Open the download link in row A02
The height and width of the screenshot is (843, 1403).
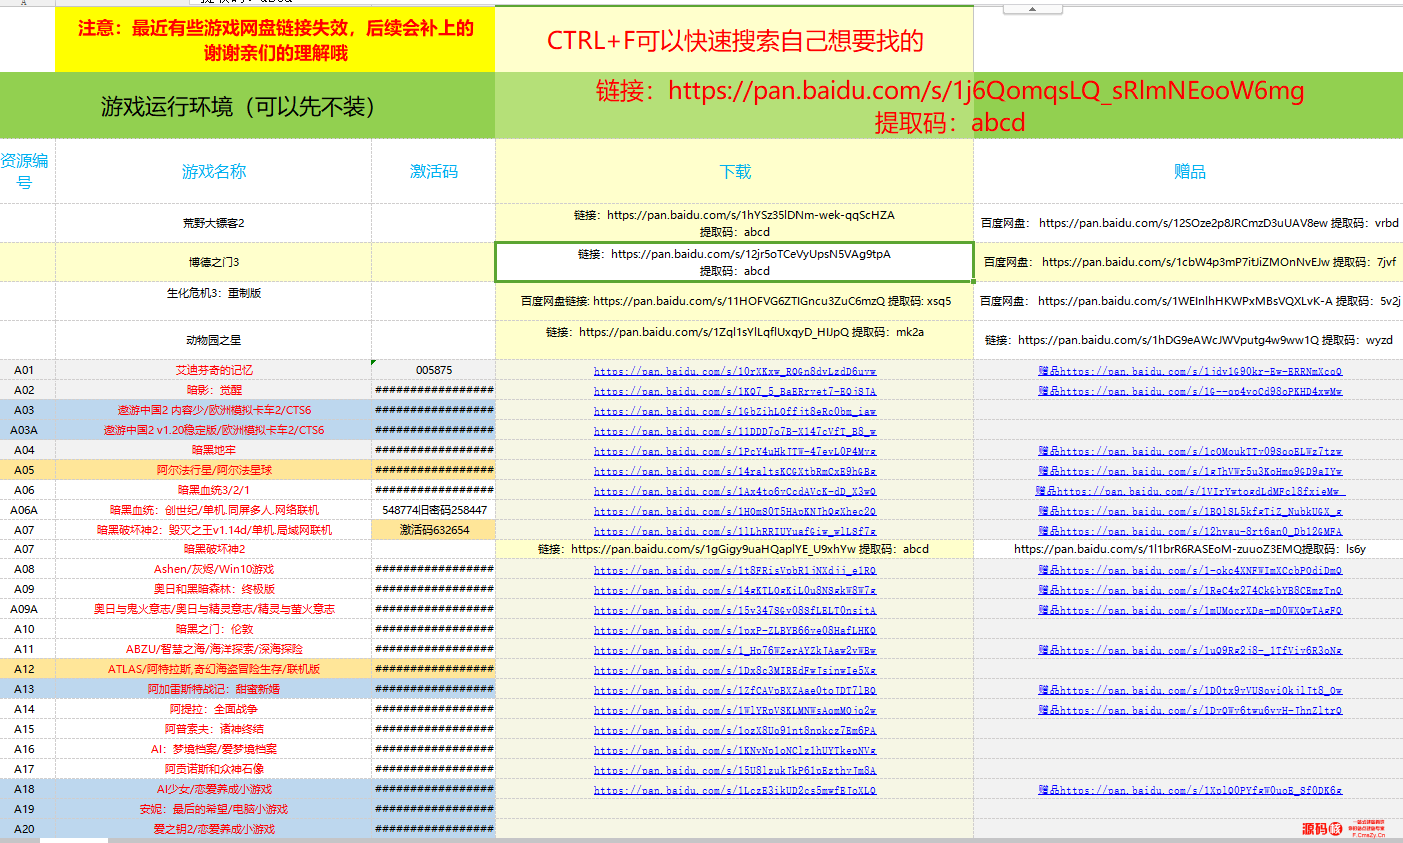[735, 391]
